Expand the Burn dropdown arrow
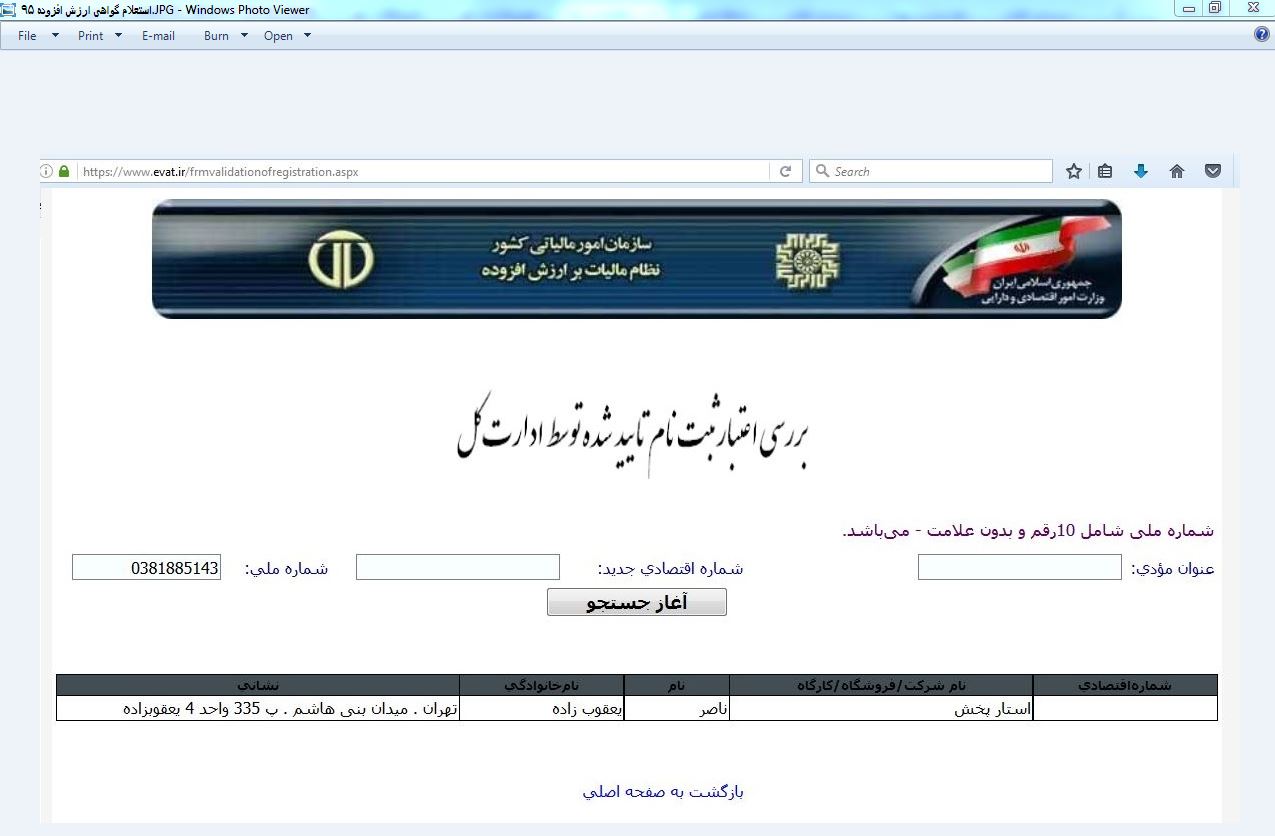Viewport: 1275px width, 836px height. pos(244,35)
